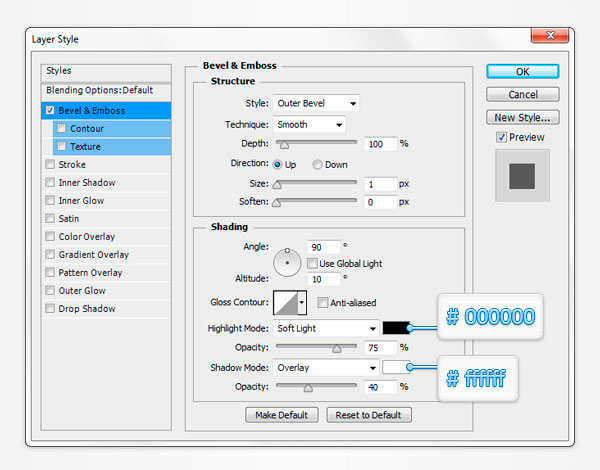Click the Reset to Default button
The width and height of the screenshot is (600, 470).
pyautogui.click(x=368, y=415)
